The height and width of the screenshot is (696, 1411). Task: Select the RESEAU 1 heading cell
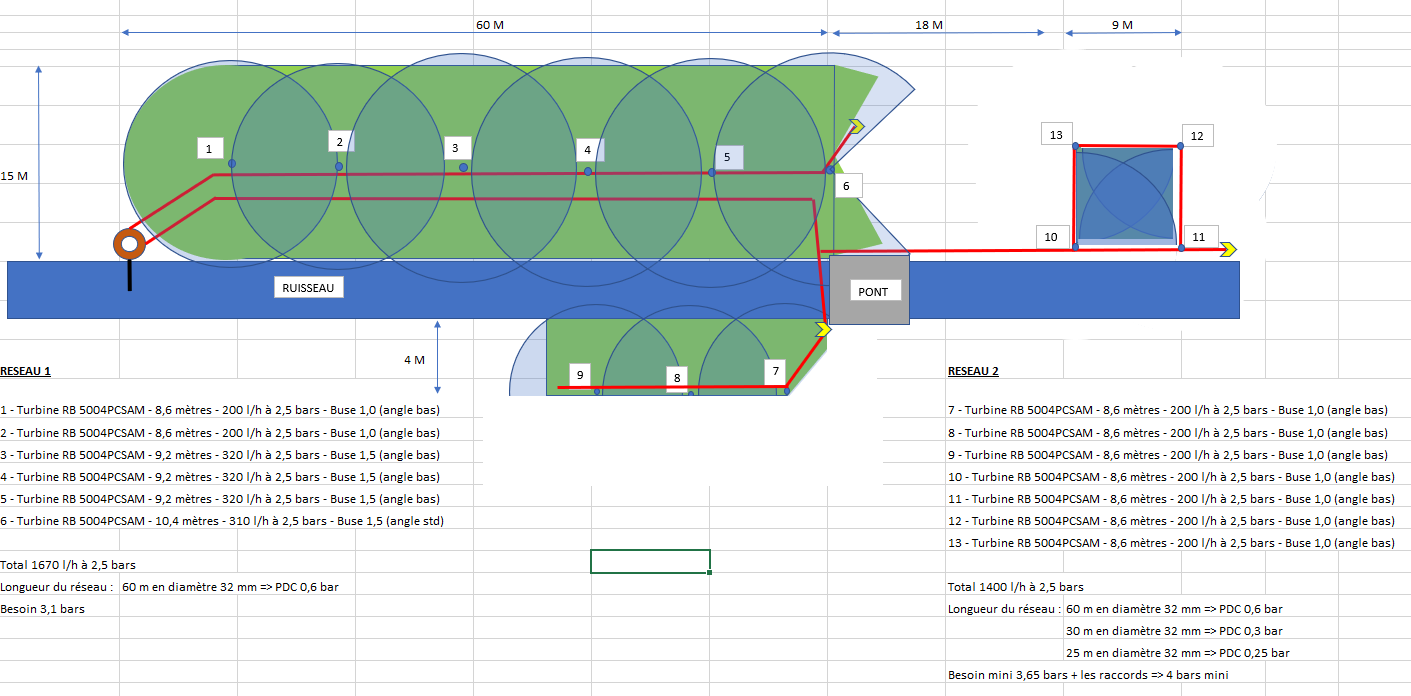coord(26,371)
